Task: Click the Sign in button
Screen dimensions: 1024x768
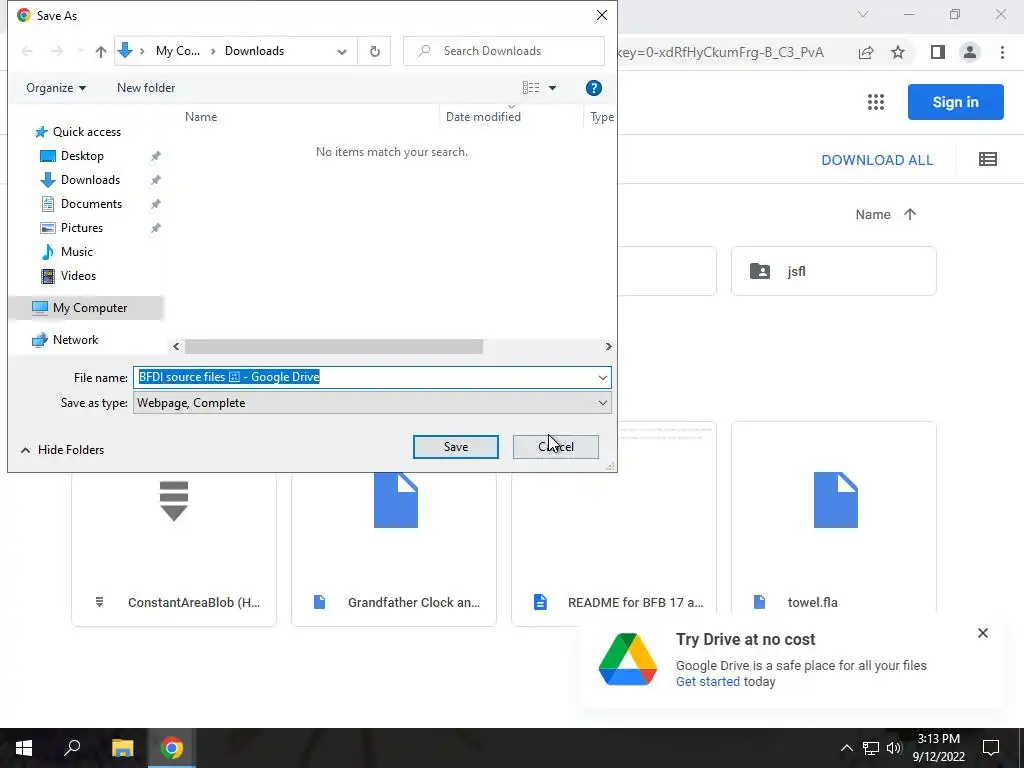Action: [955, 102]
